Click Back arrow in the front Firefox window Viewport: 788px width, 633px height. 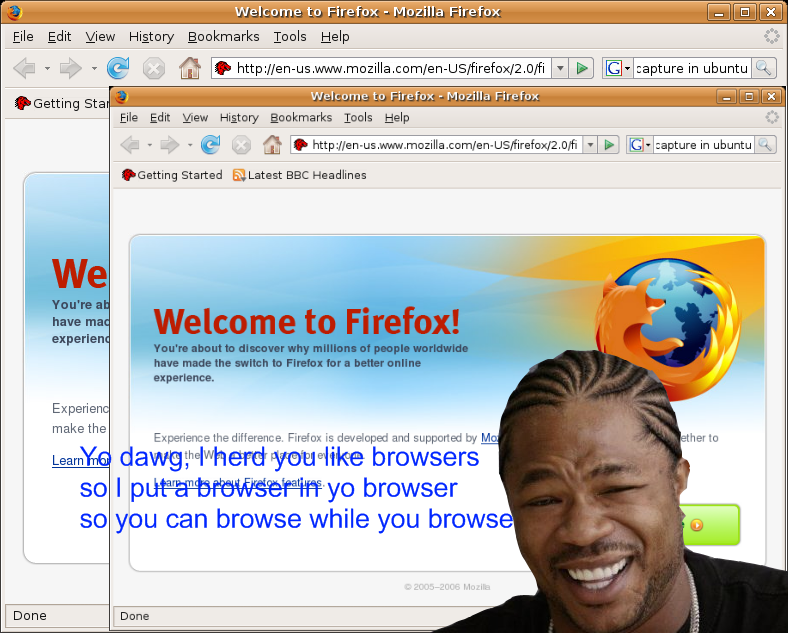click(131, 145)
